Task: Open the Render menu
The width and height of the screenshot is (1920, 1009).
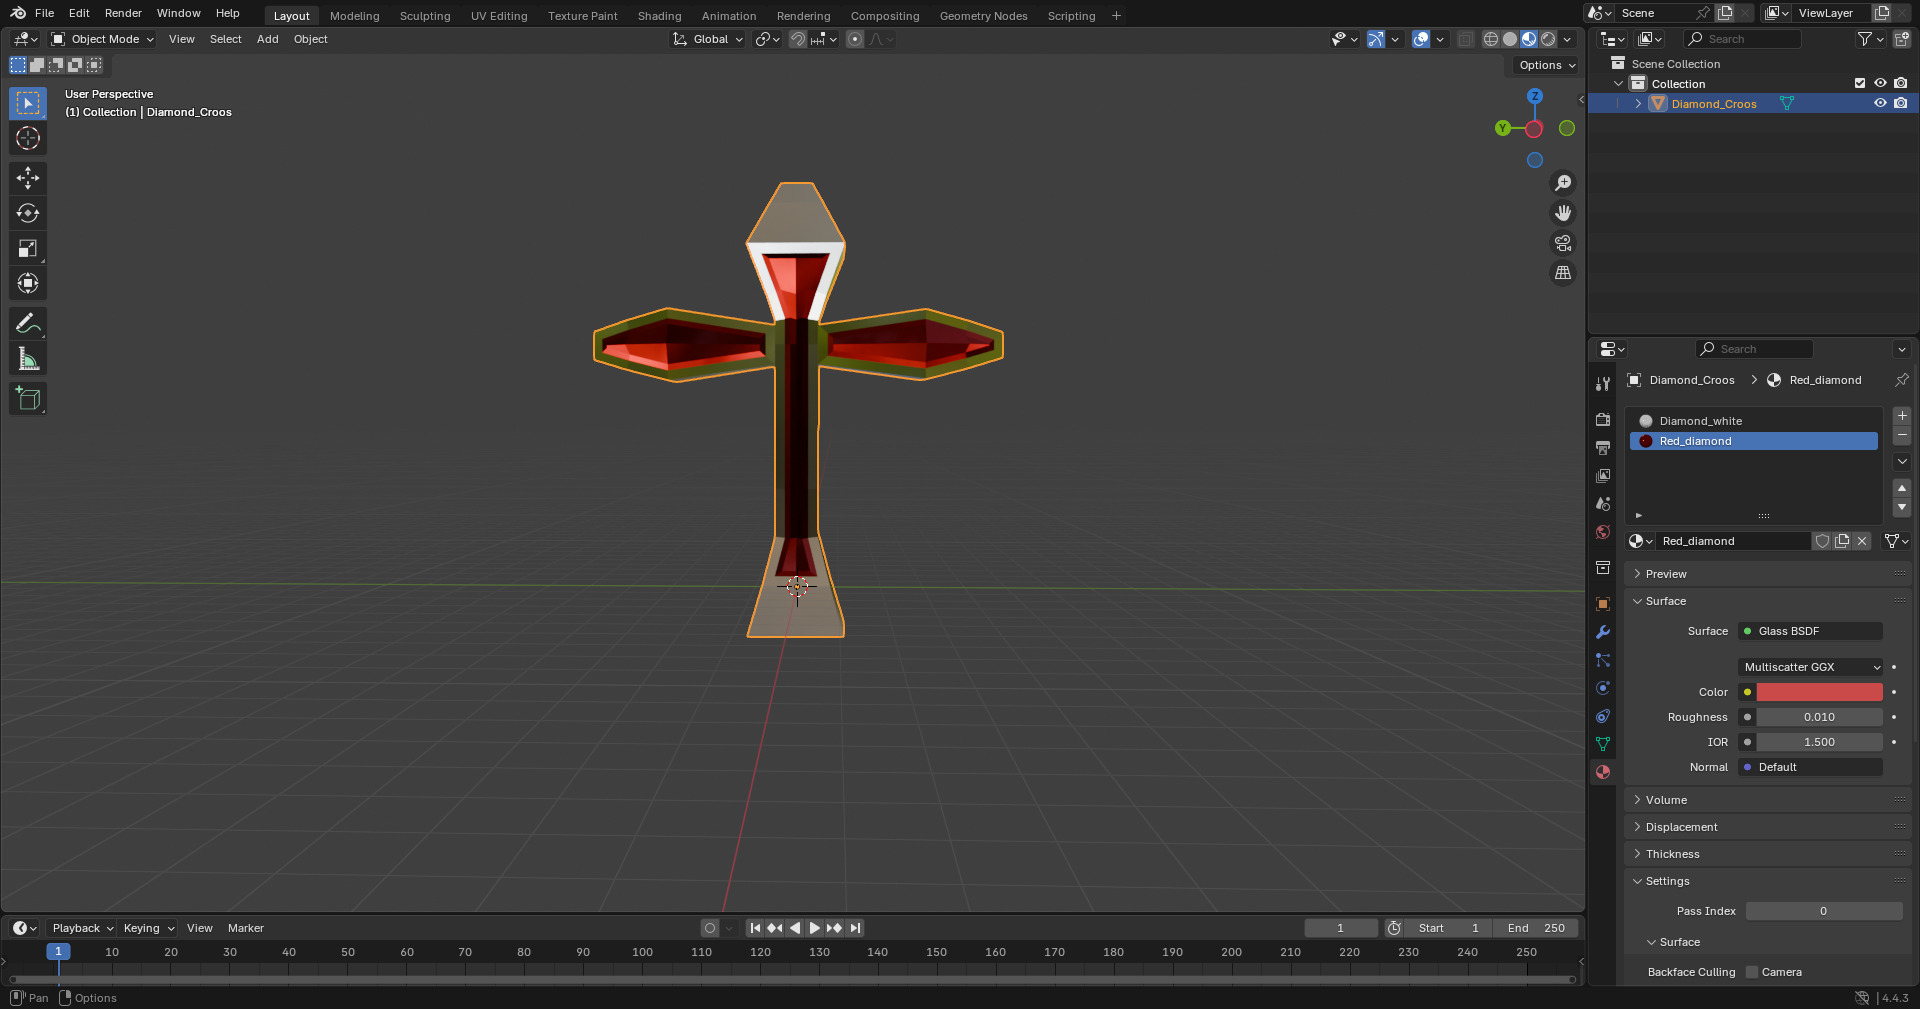Action: [123, 13]
